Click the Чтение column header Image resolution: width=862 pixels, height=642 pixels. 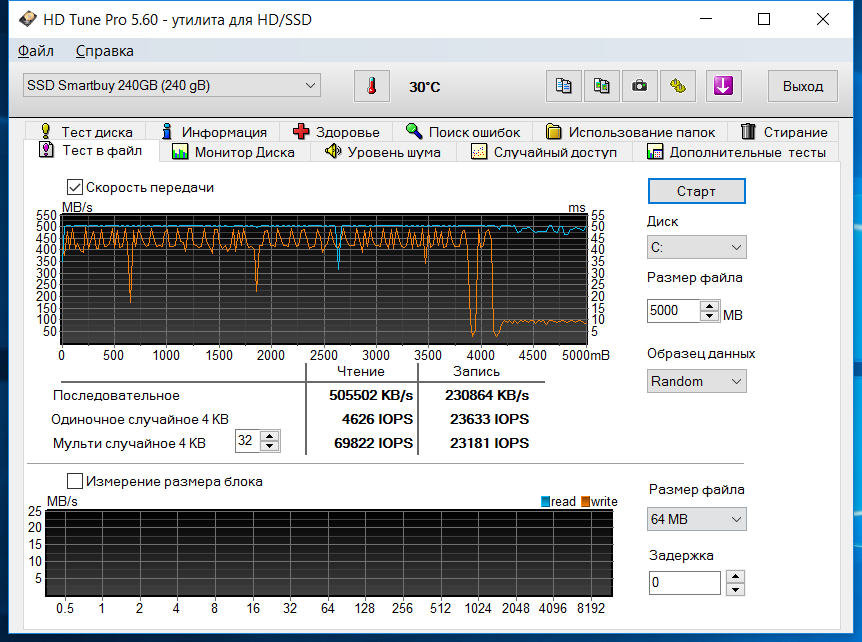click(x=361, y=372)
